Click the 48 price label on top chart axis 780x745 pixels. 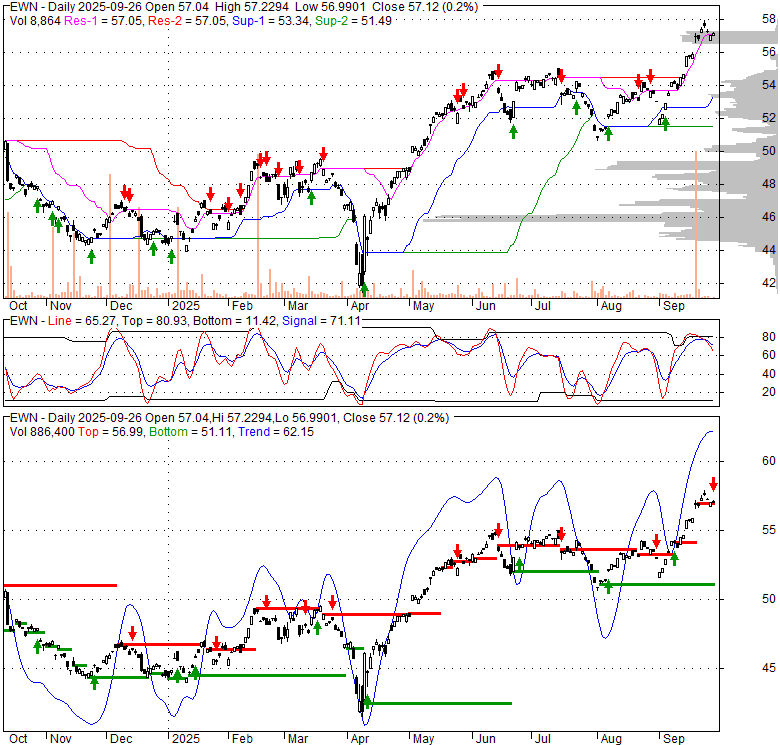(x=769, y=184)
